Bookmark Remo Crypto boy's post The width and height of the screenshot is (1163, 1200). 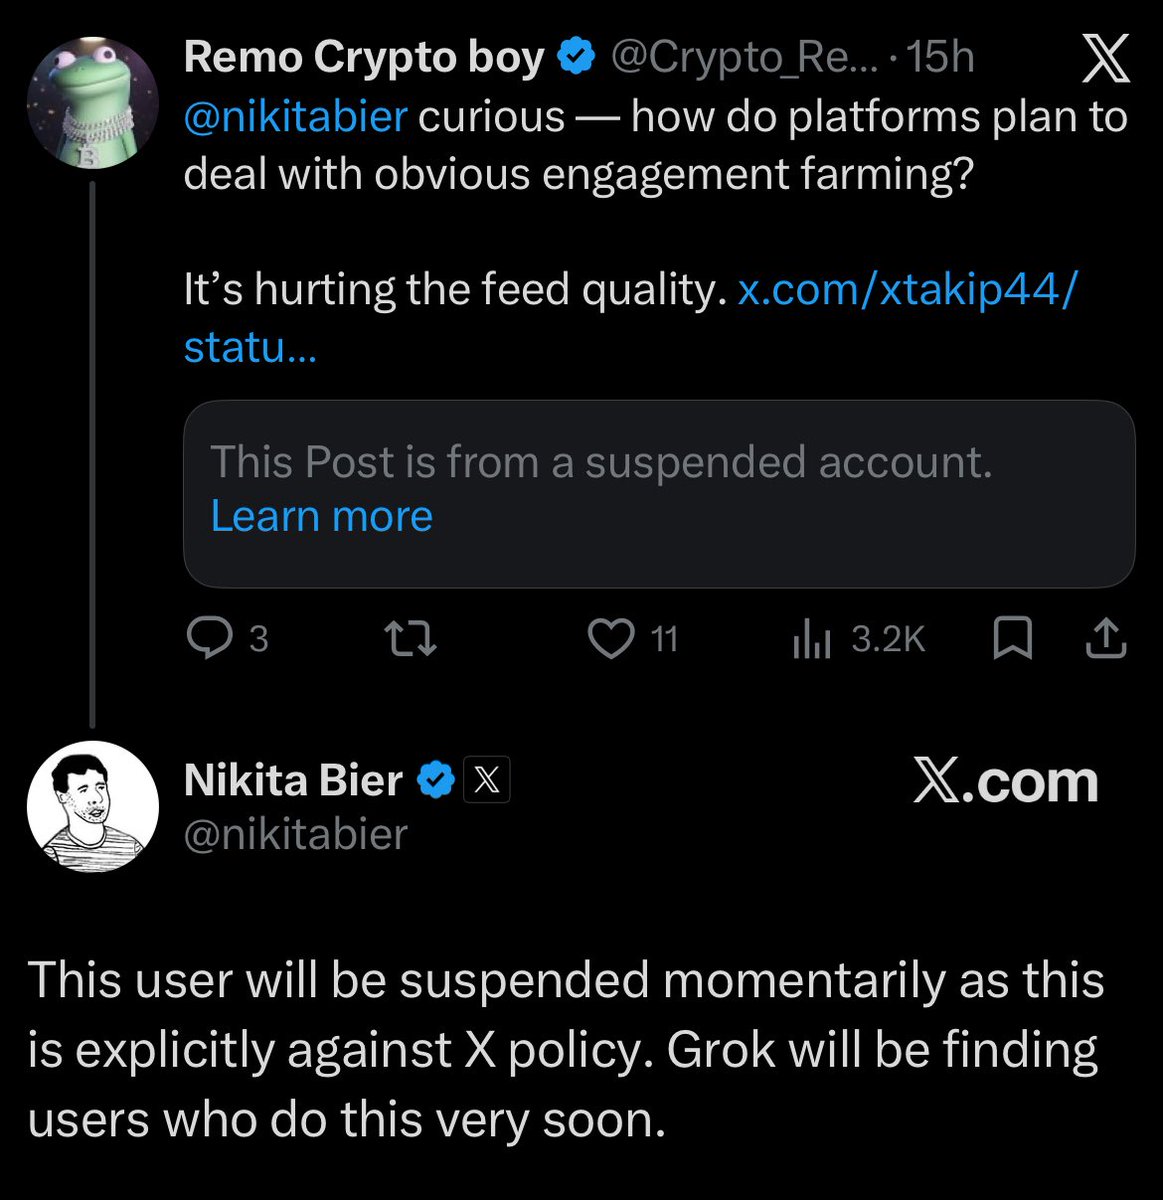coord(1012,638)
